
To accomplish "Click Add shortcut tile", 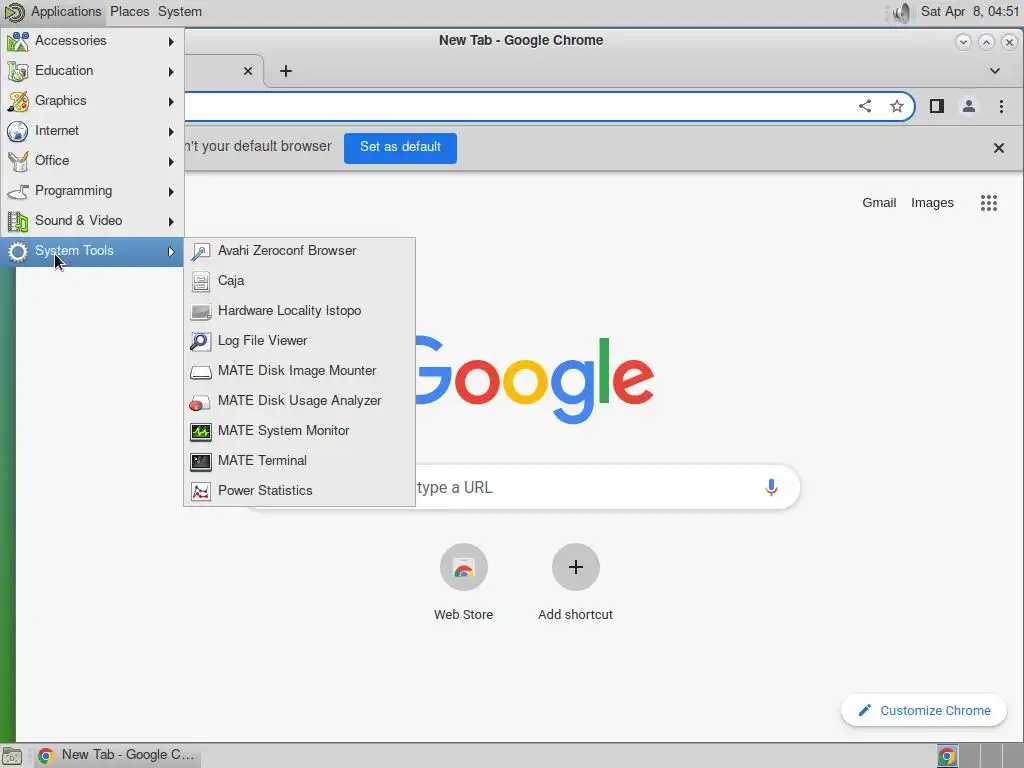I will click(x=575, y=583).
